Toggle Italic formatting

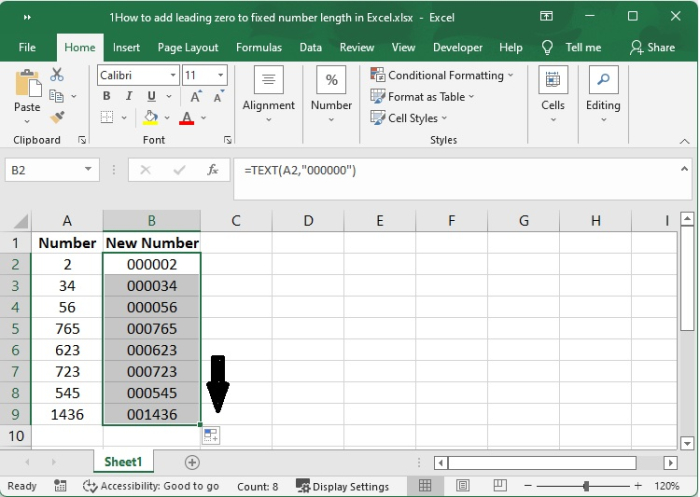pyautogui.click(x=127, y=96)
